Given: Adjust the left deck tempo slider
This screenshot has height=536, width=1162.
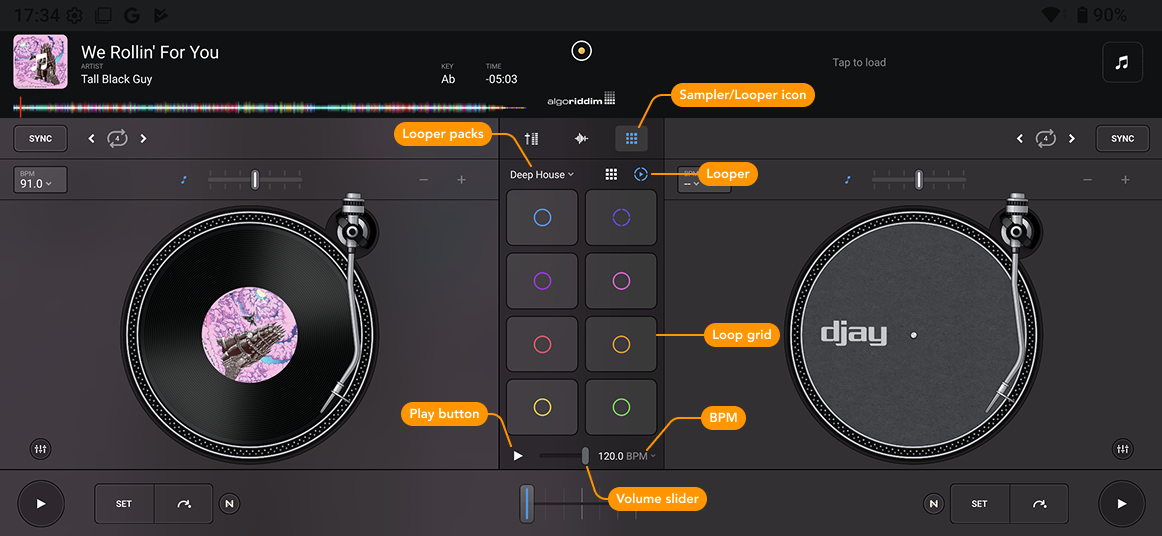Looking at the screenshot, I should 255,179.
